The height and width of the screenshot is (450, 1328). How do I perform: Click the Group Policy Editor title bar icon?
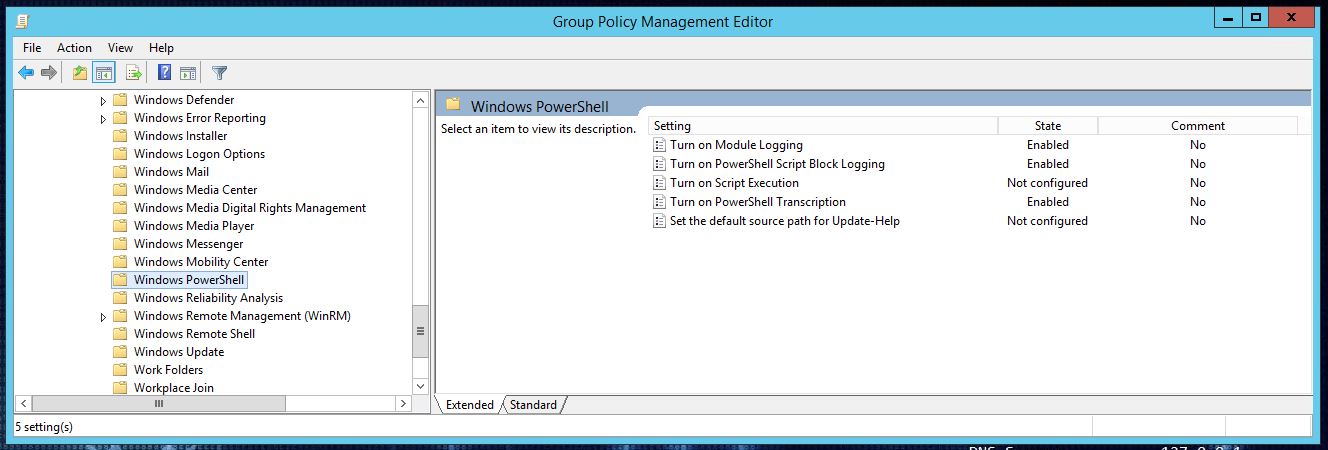(23, 20)
